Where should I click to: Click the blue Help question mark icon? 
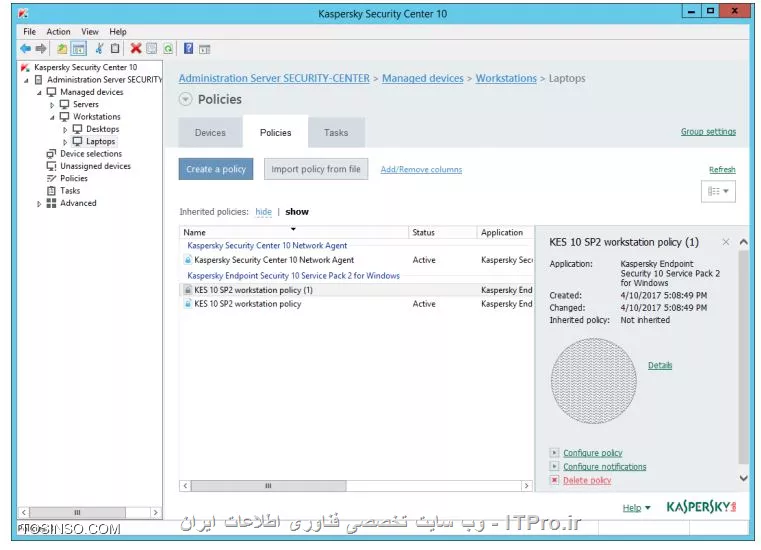(x=188, y=49)
